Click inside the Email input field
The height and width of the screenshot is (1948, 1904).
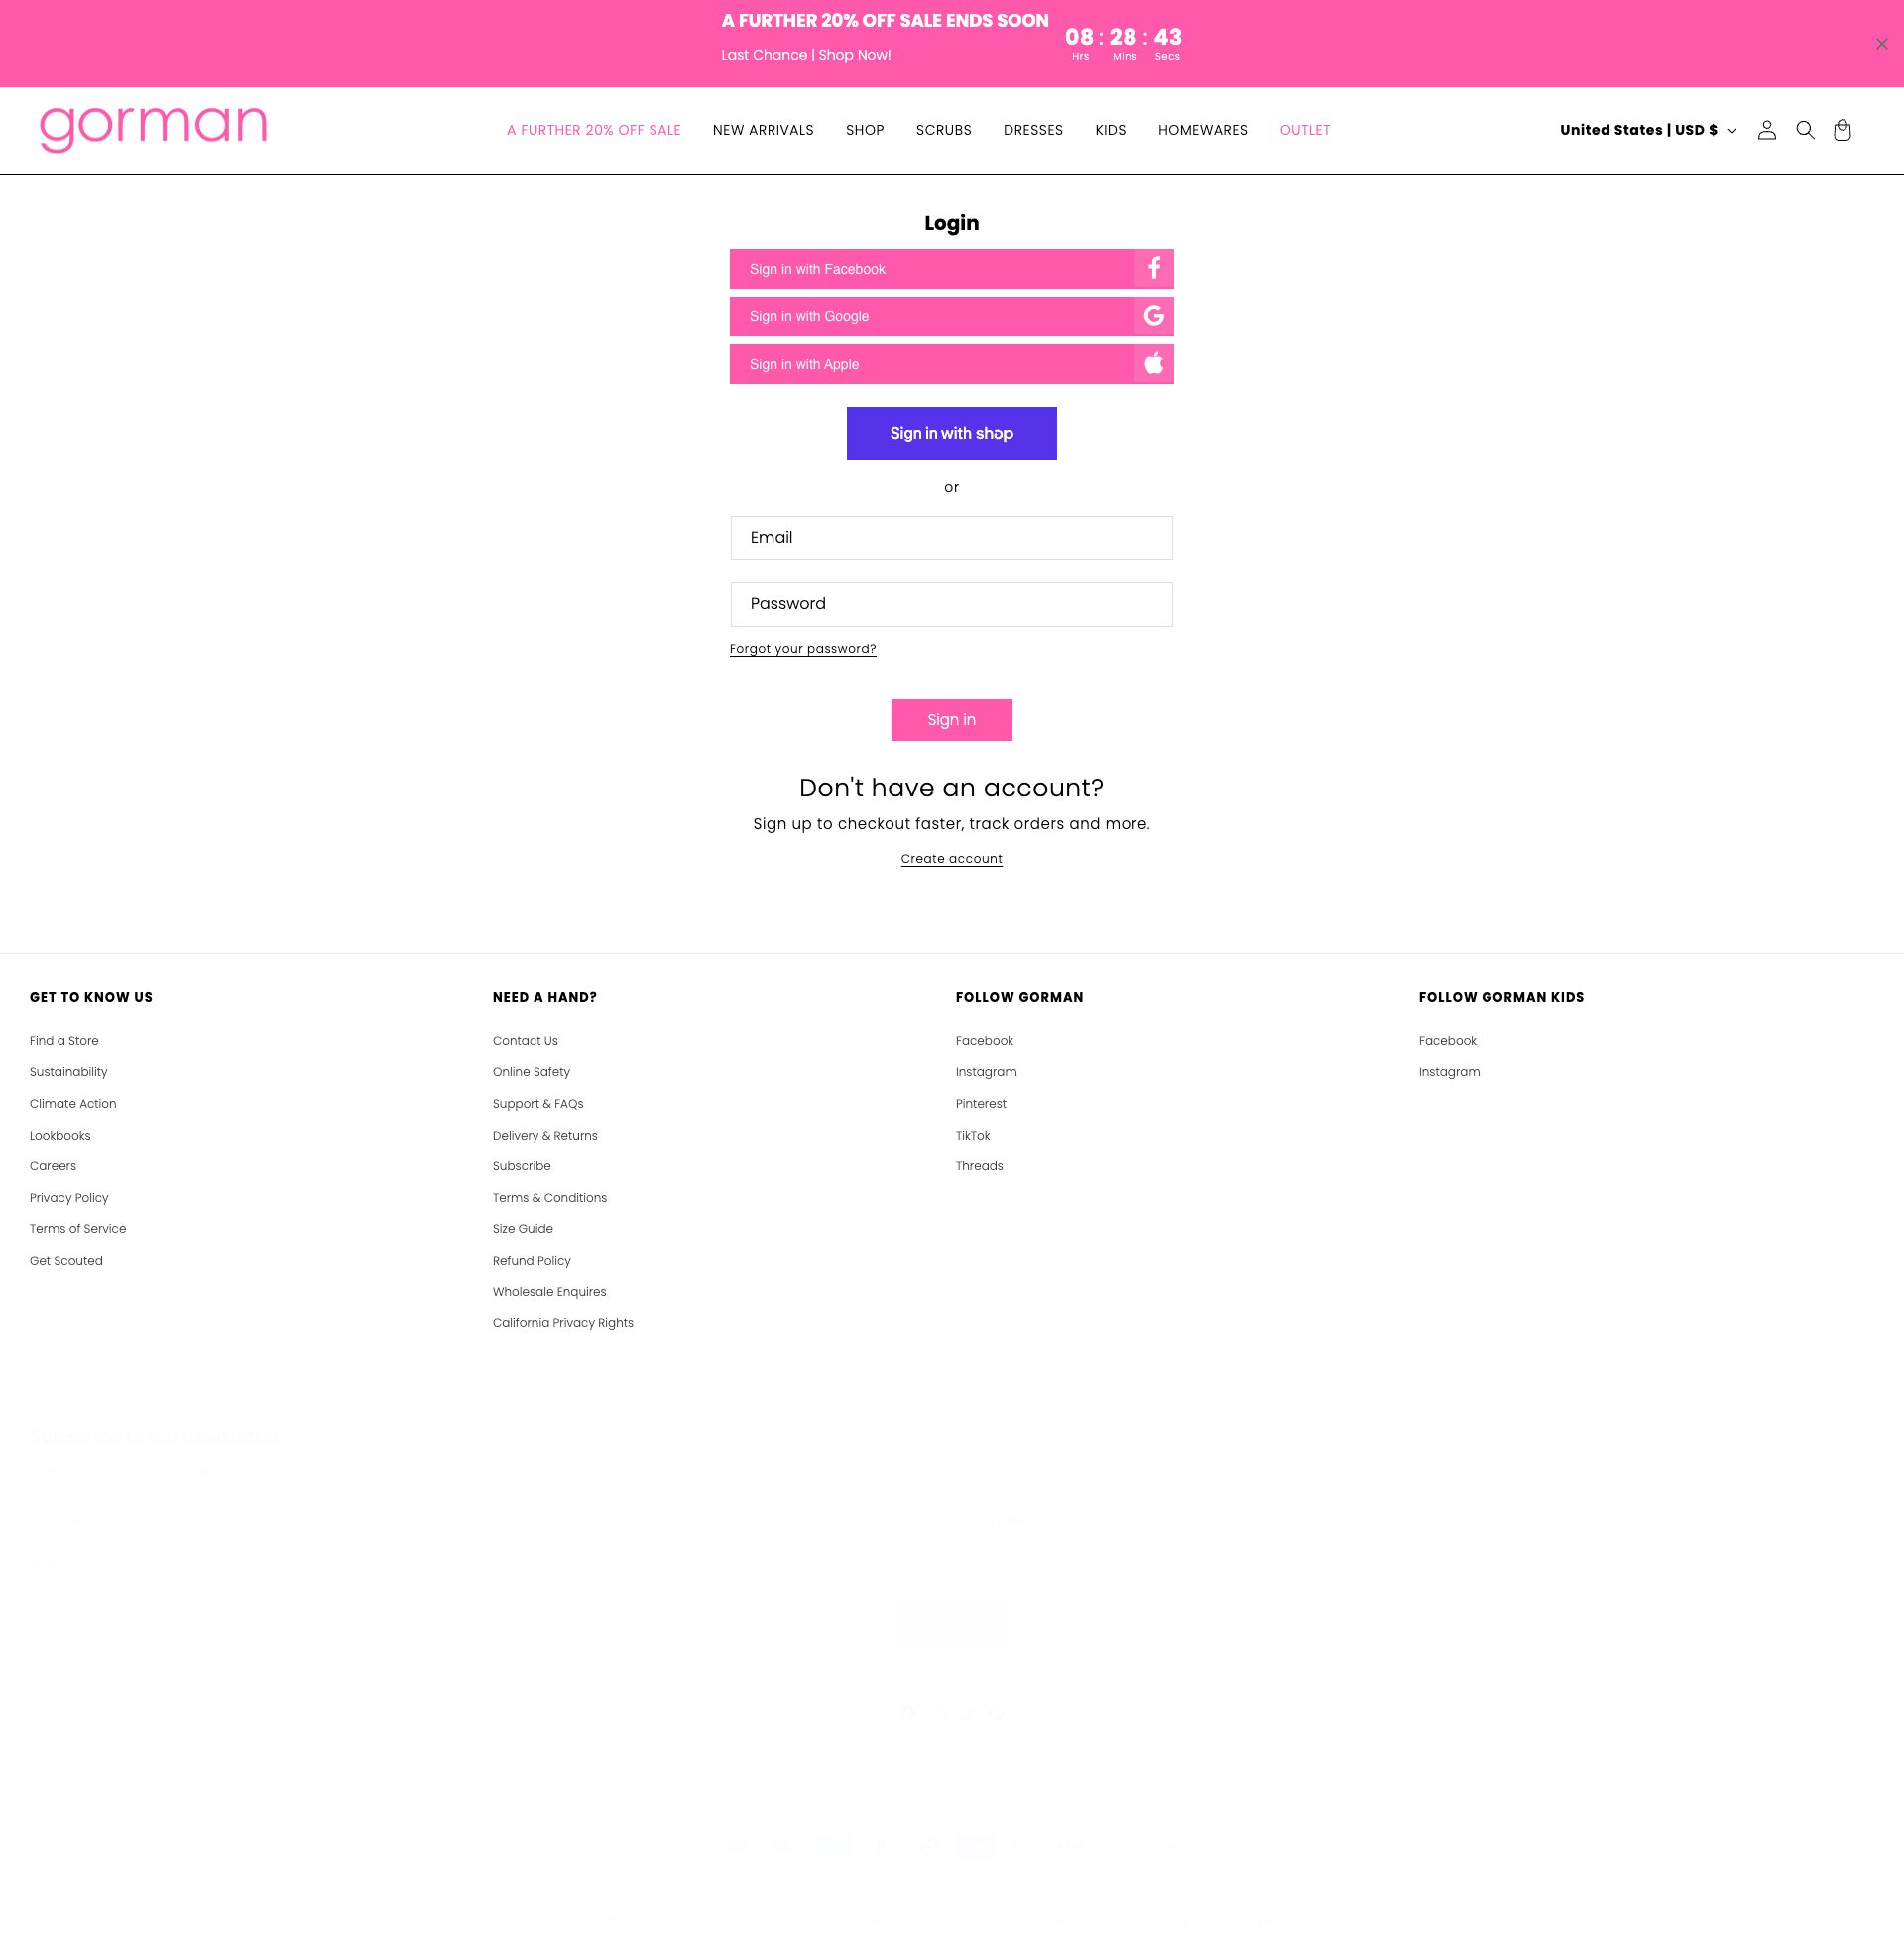pyautogui.click(x=951, y=537)
